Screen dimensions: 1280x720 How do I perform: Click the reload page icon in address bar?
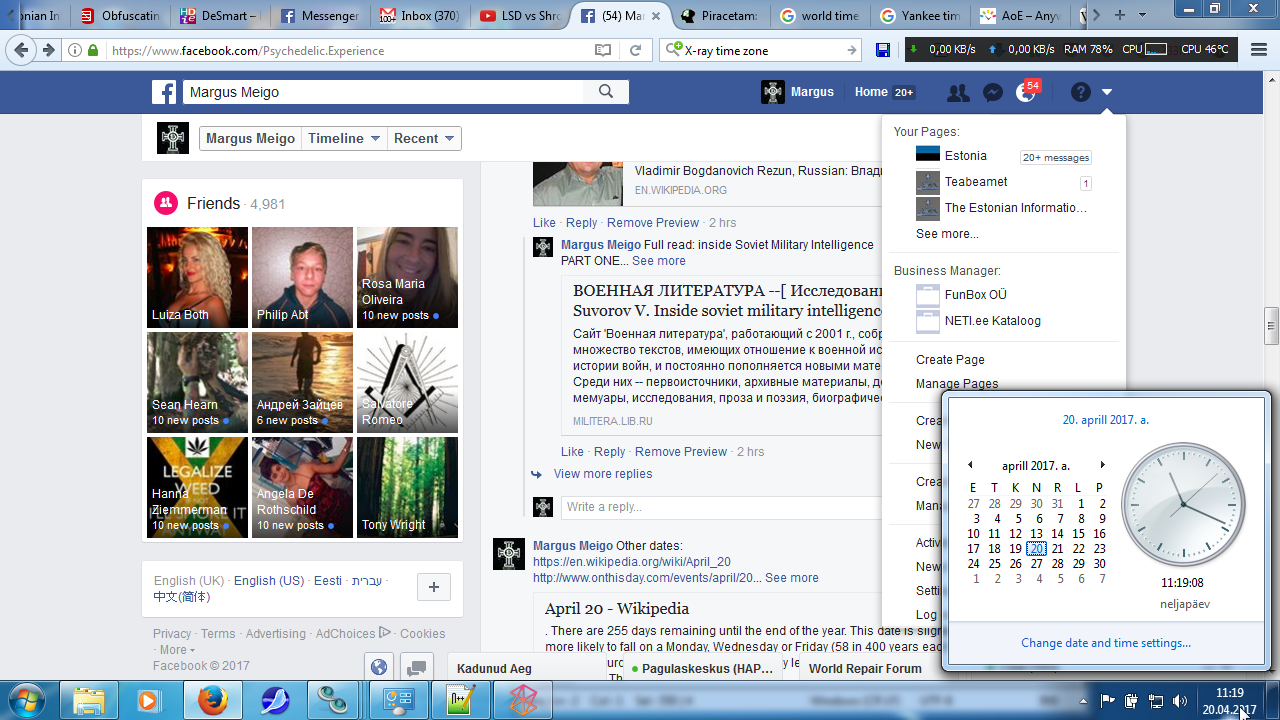635,50
